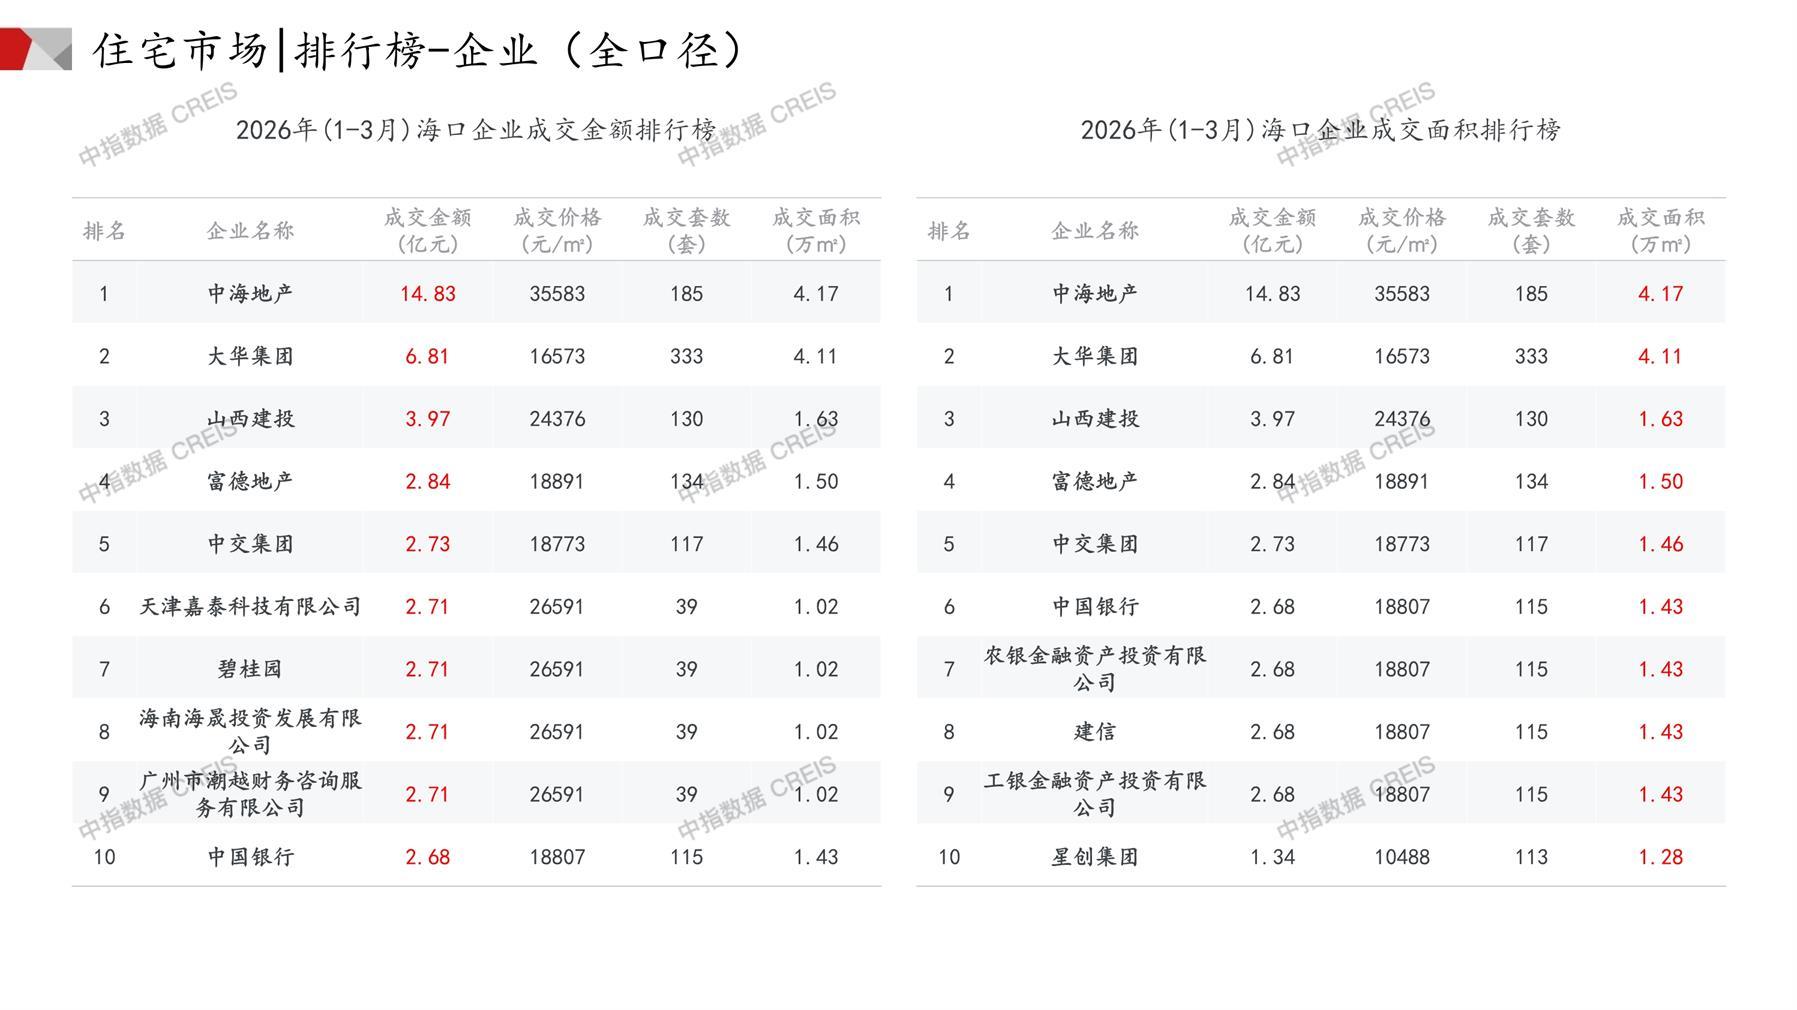Click the 星创集团 company name
Screen dimensions: 1797x1010
point(1095,857)
